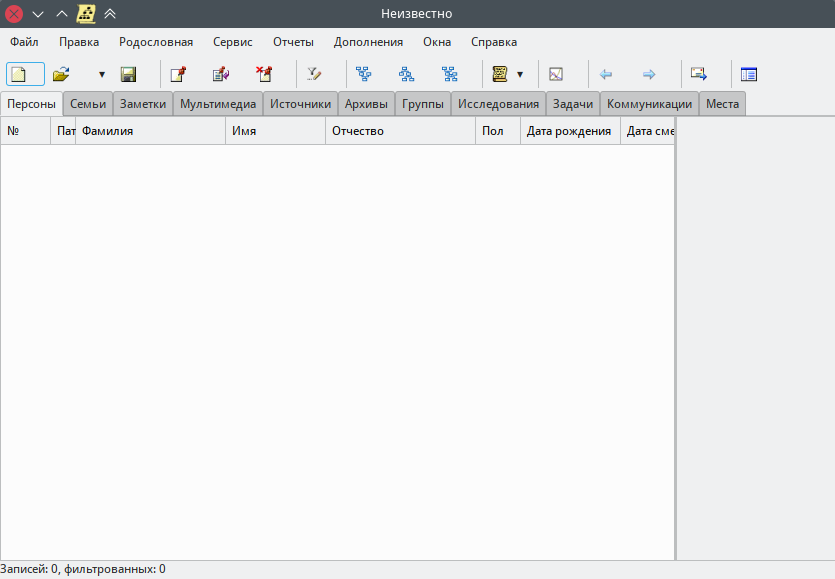Switch to the Заметки tab
Screen dimensions: 835x579
[143, 104]
